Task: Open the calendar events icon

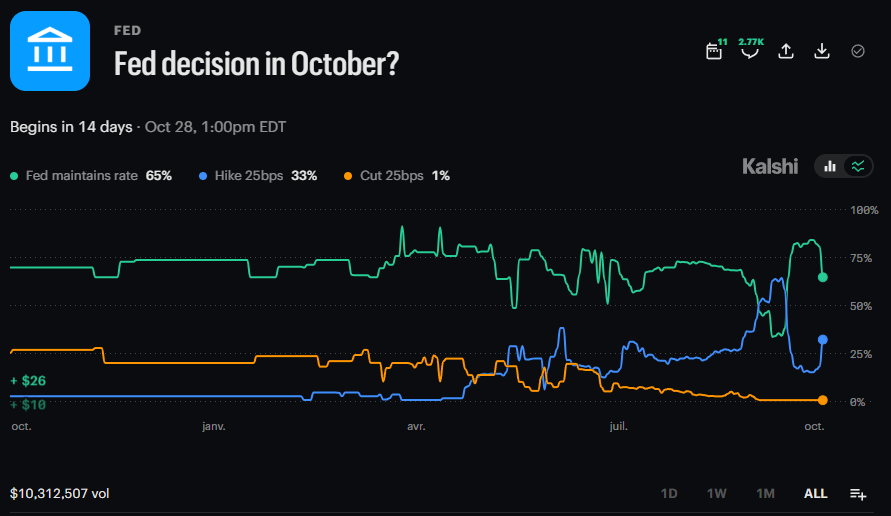Action: (x=714, y=51)
